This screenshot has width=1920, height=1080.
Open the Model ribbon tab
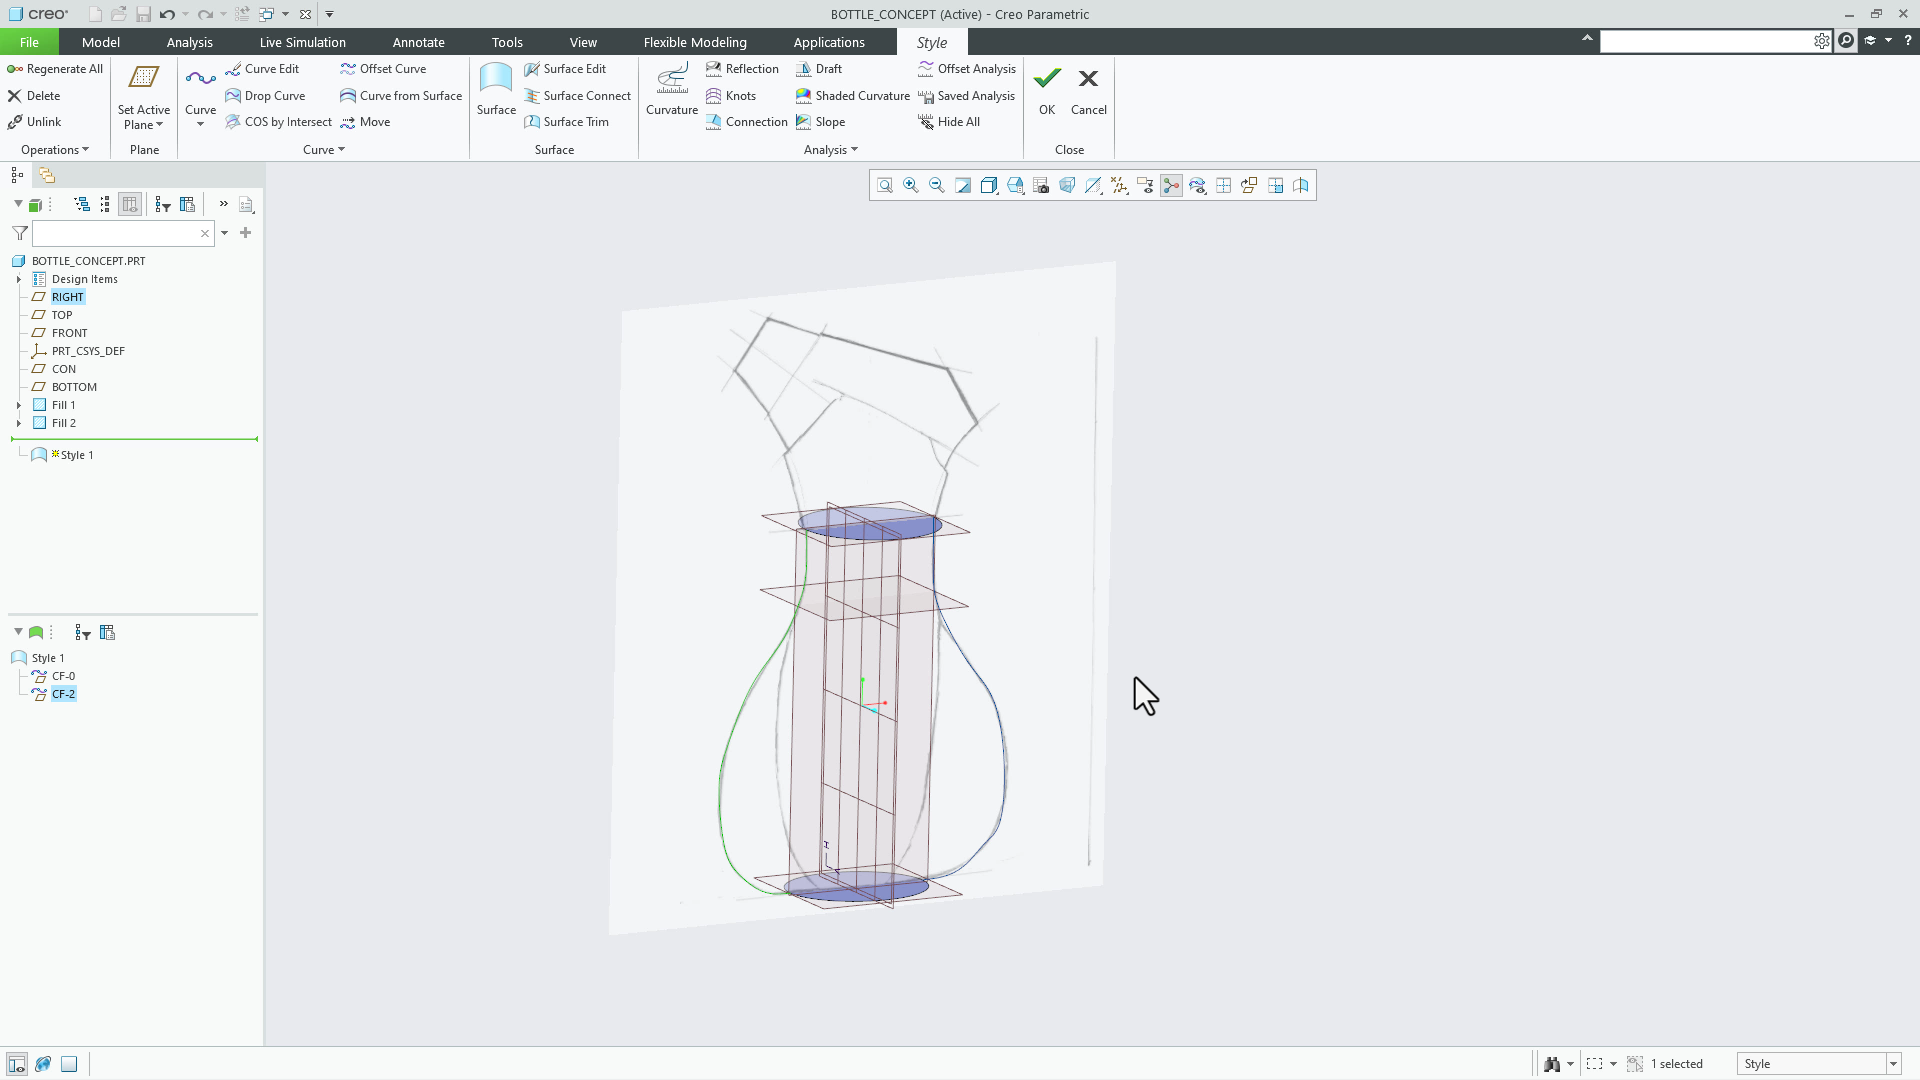tap(100, 42)
